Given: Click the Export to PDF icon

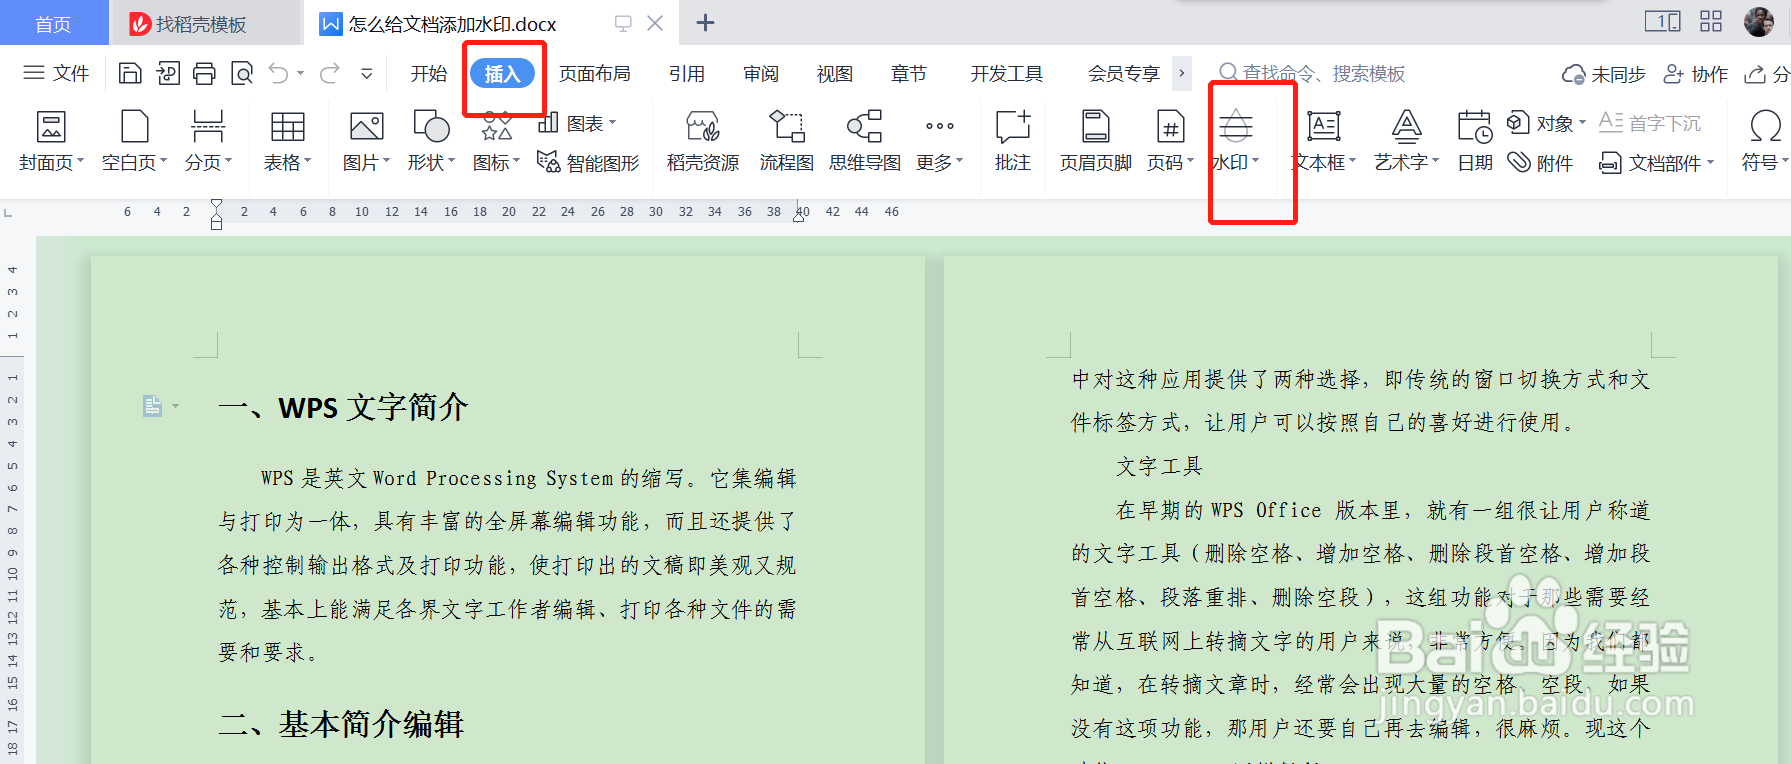Looking at the screenshot, I should pos(168,73).
